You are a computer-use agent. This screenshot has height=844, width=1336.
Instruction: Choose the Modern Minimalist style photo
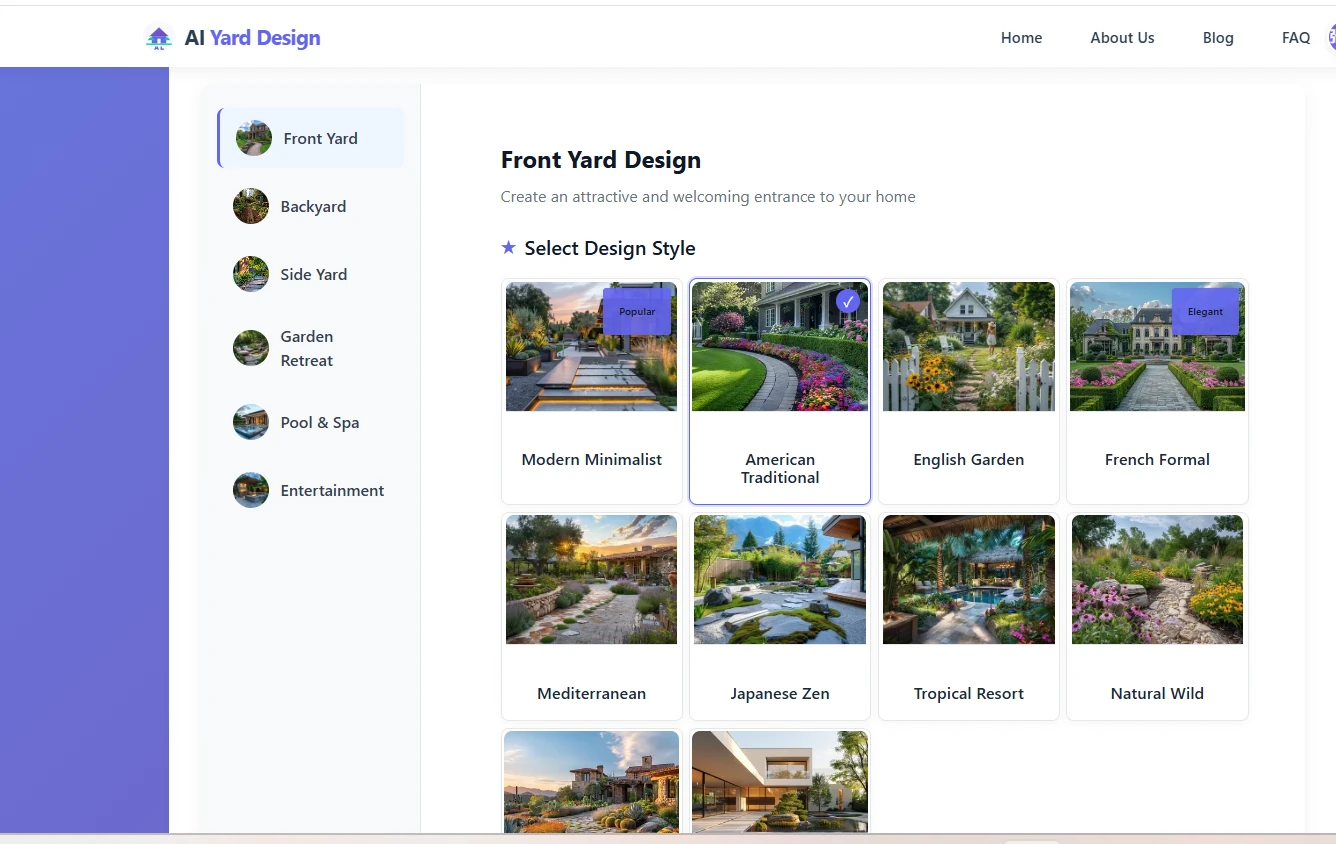click(592, 346)
